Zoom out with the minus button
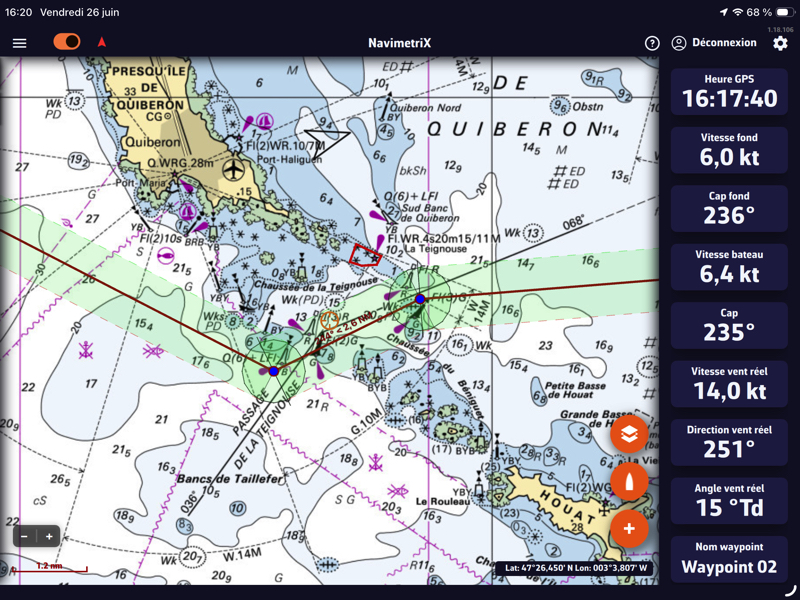The height and width of the screenshot is (600, 800). point(24,536)
